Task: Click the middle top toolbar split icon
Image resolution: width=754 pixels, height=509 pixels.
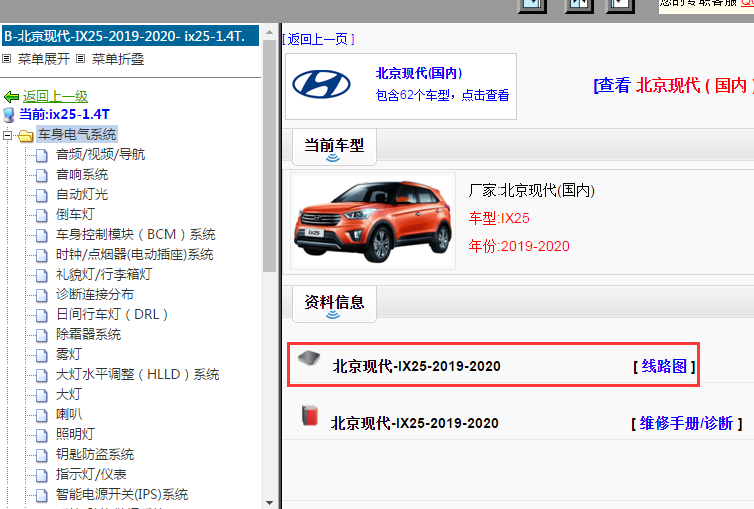Action: pos(578,6)
